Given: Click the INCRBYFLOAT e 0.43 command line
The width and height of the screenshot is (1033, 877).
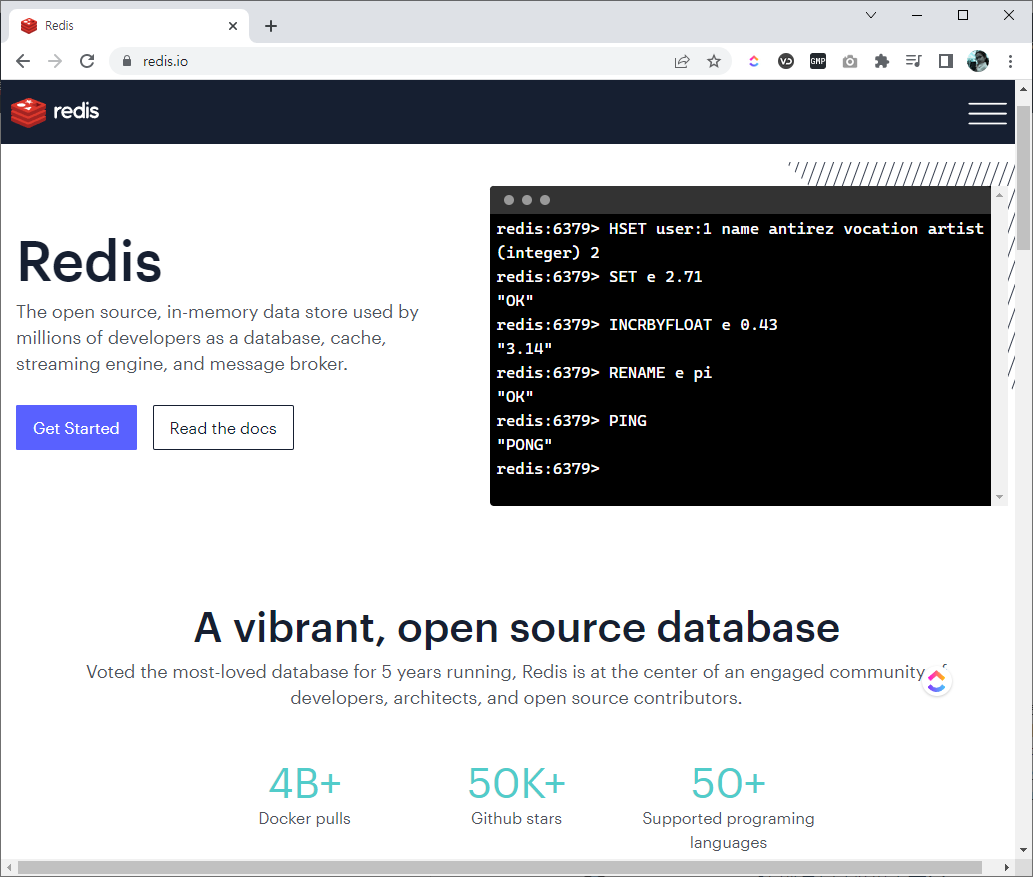Looking at the screenshot, I should point(636,325).
